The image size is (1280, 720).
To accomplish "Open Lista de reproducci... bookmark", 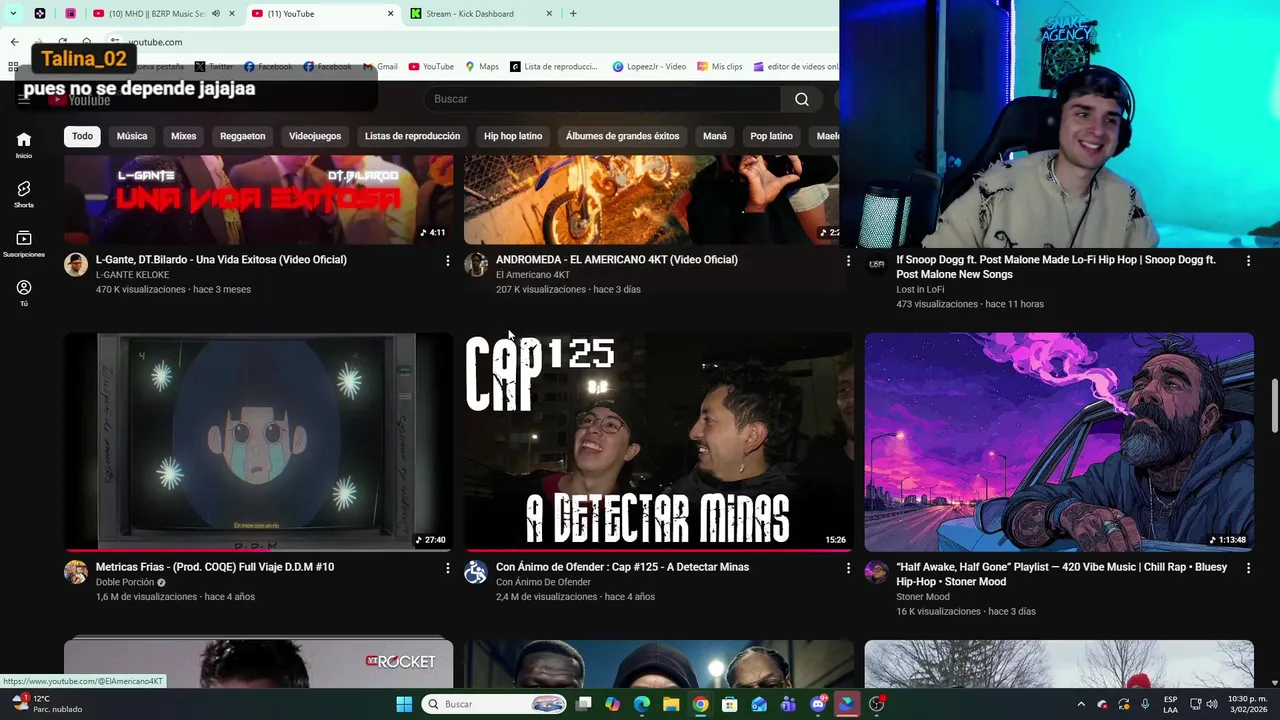I will (553, 67).
